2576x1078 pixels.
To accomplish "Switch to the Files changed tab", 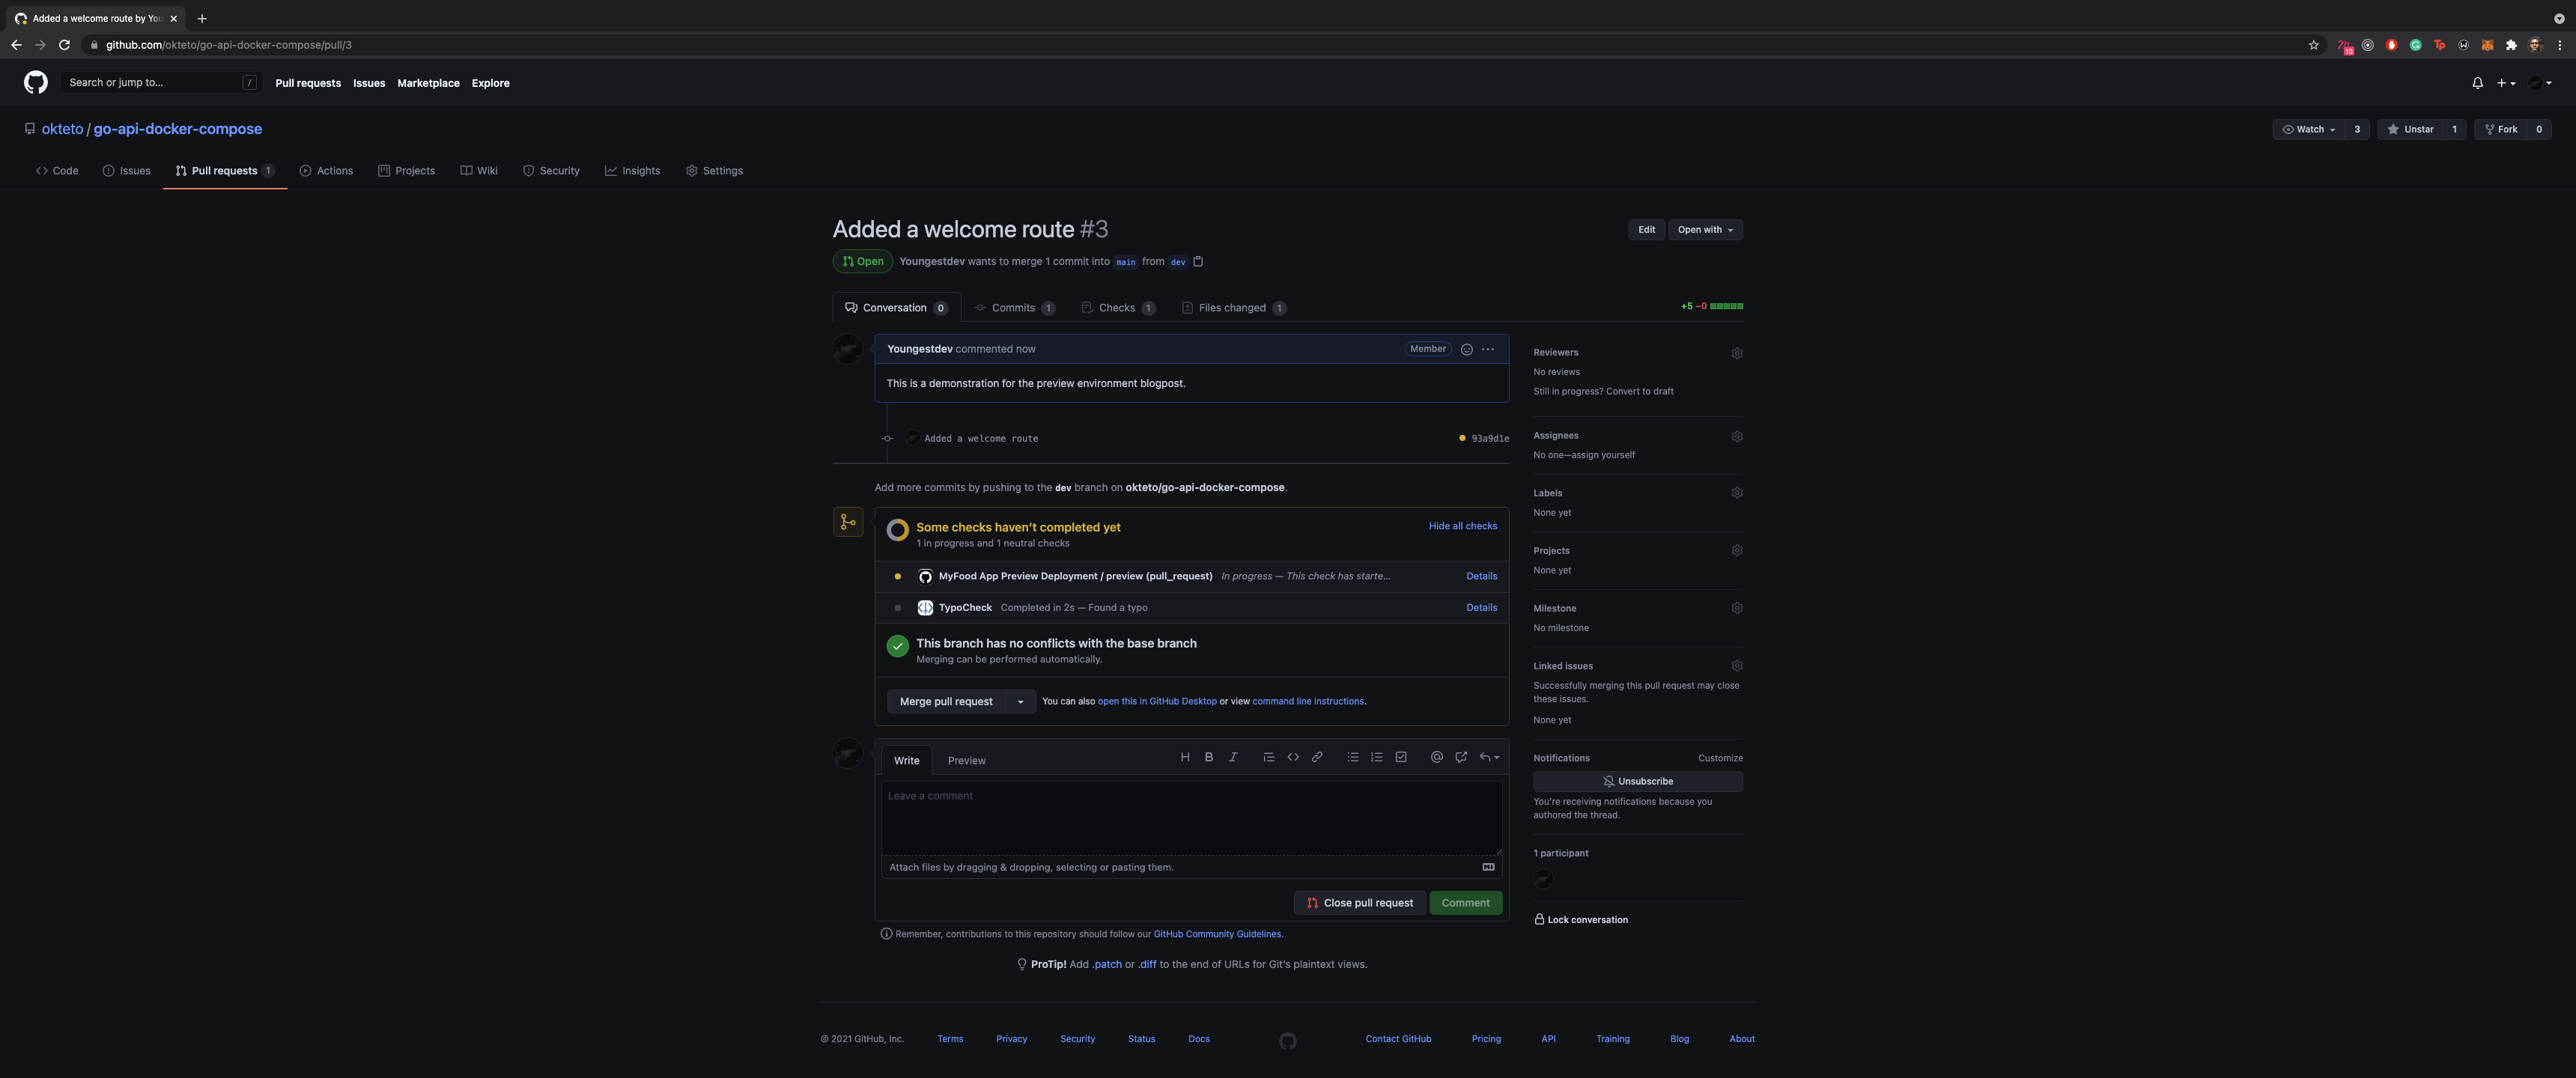I will pos(1231,308).
